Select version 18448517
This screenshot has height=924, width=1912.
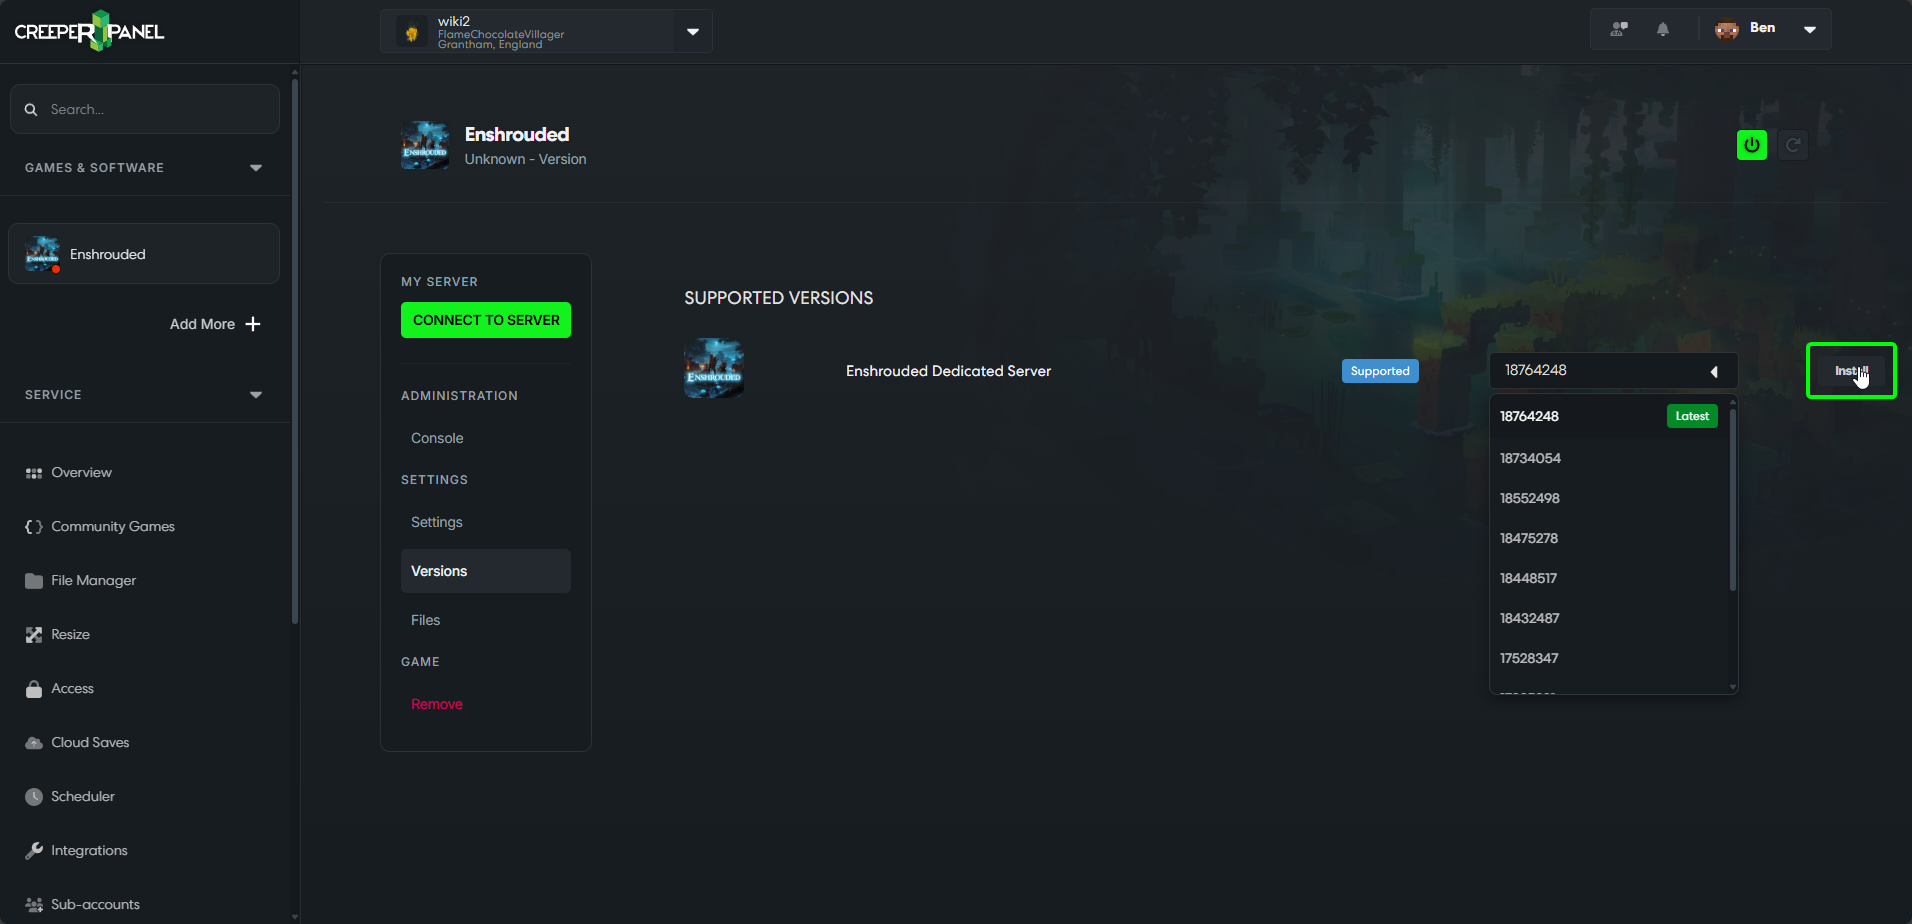point(1609,578)
